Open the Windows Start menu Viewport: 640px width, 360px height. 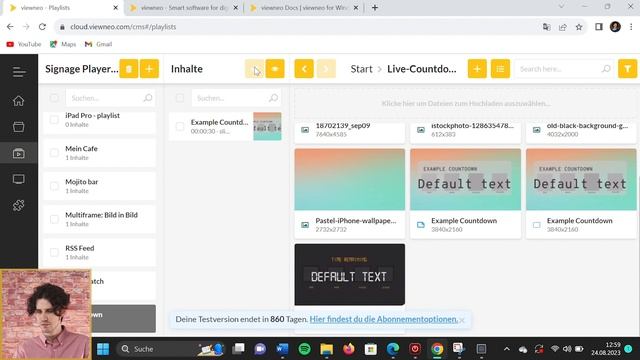(103, 349)
